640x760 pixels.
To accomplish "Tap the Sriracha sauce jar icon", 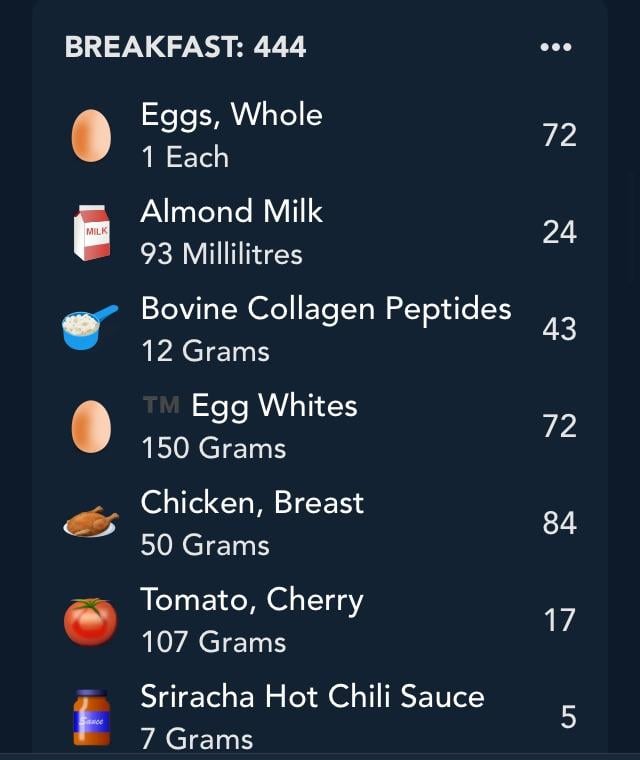I will coord(92,718).
